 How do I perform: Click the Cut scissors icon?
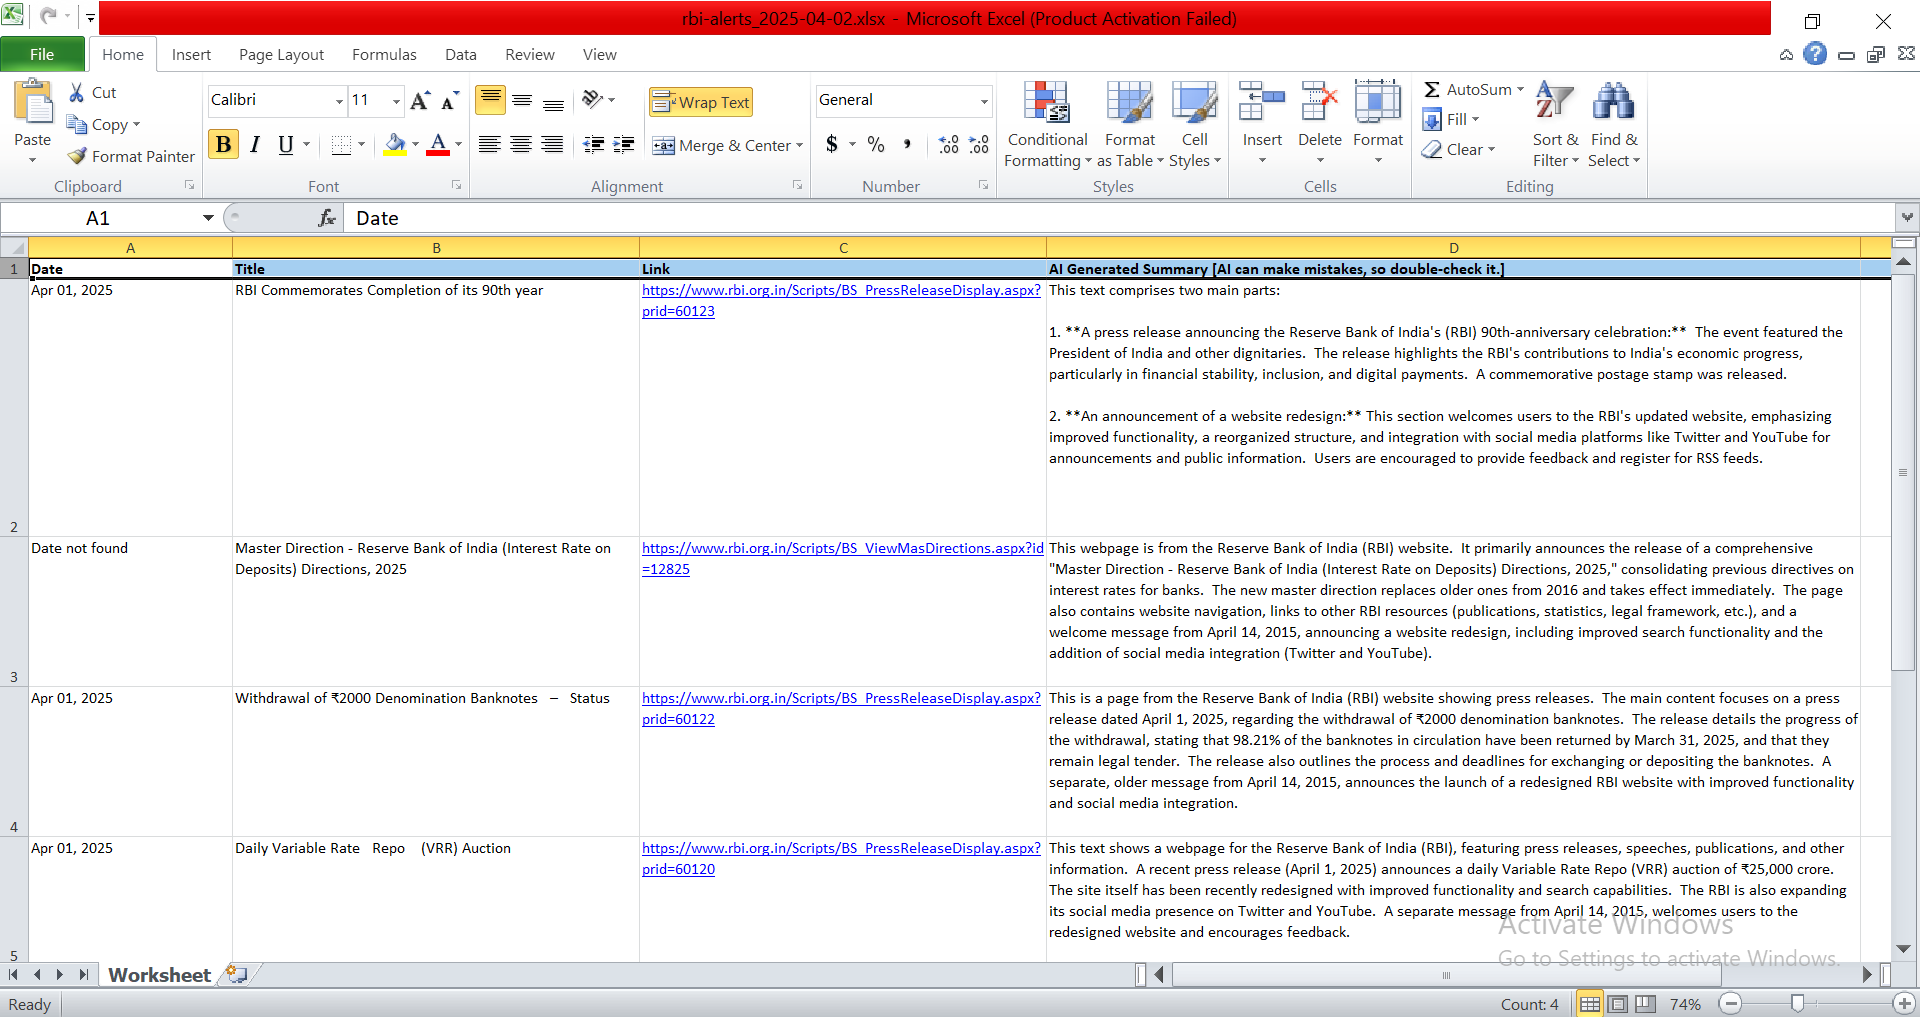(77, 93)
